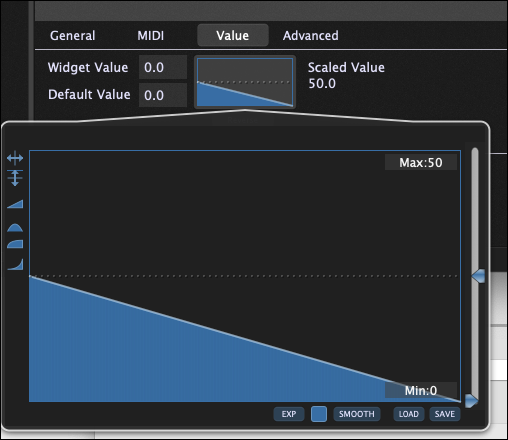Select the linear ramp curve preset
This screenshot has height=440, width=508.
point(15,204)
